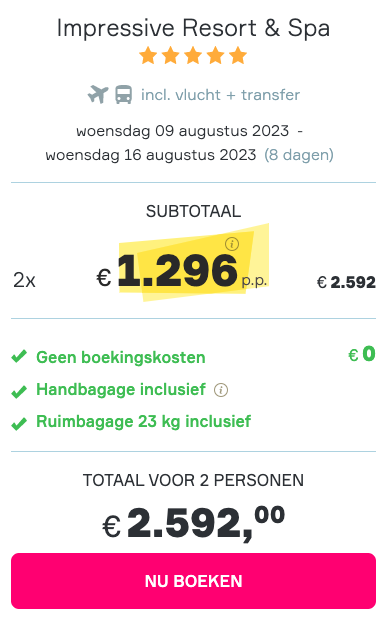Click the checkmark beside Geen boekingskosten

19,356
